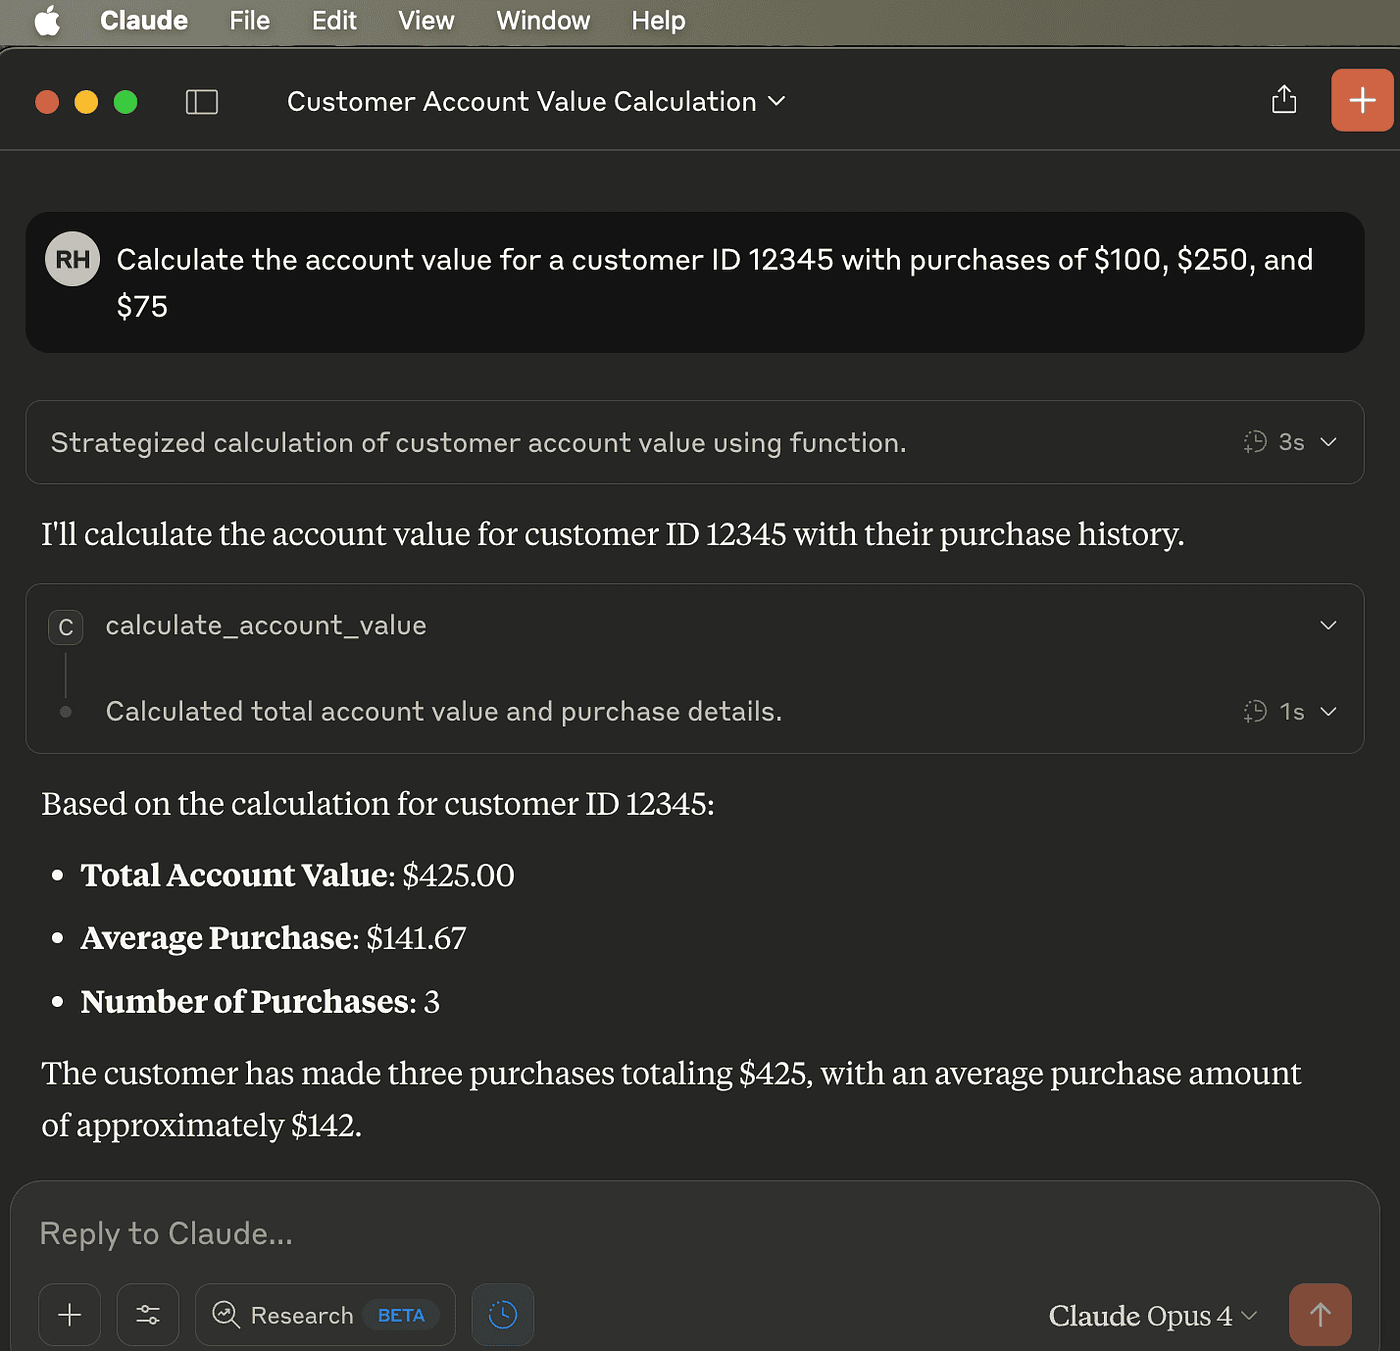Click the 'Strategized calculation' thinking summary text
Viewport: 1400px width, 1351px height.
click(x=478, y=442)
